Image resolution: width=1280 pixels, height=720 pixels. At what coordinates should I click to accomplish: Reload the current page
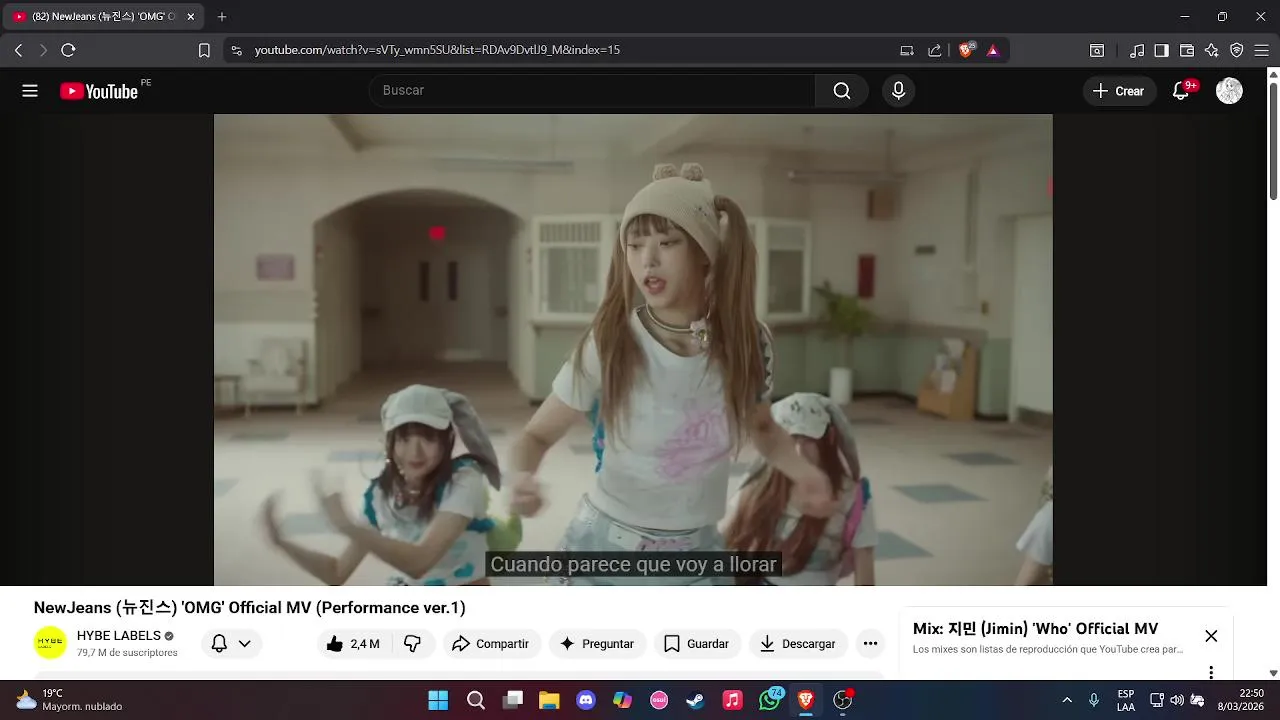68,50
